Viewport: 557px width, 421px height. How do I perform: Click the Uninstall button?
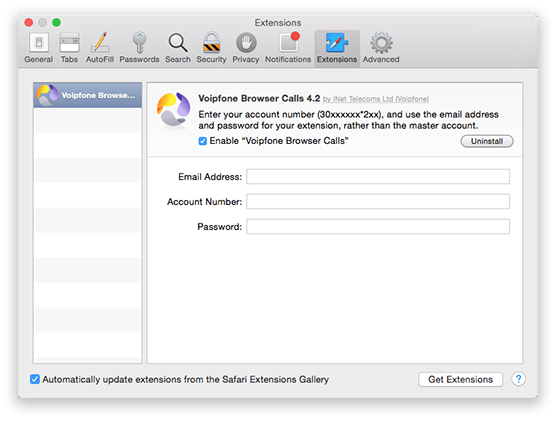487,141
